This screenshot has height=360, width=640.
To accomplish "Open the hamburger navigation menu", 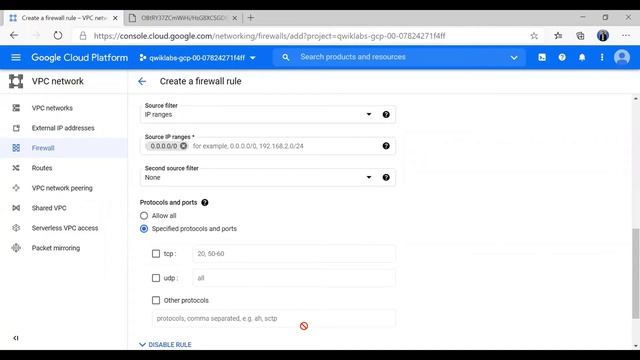I will point(16,58).
